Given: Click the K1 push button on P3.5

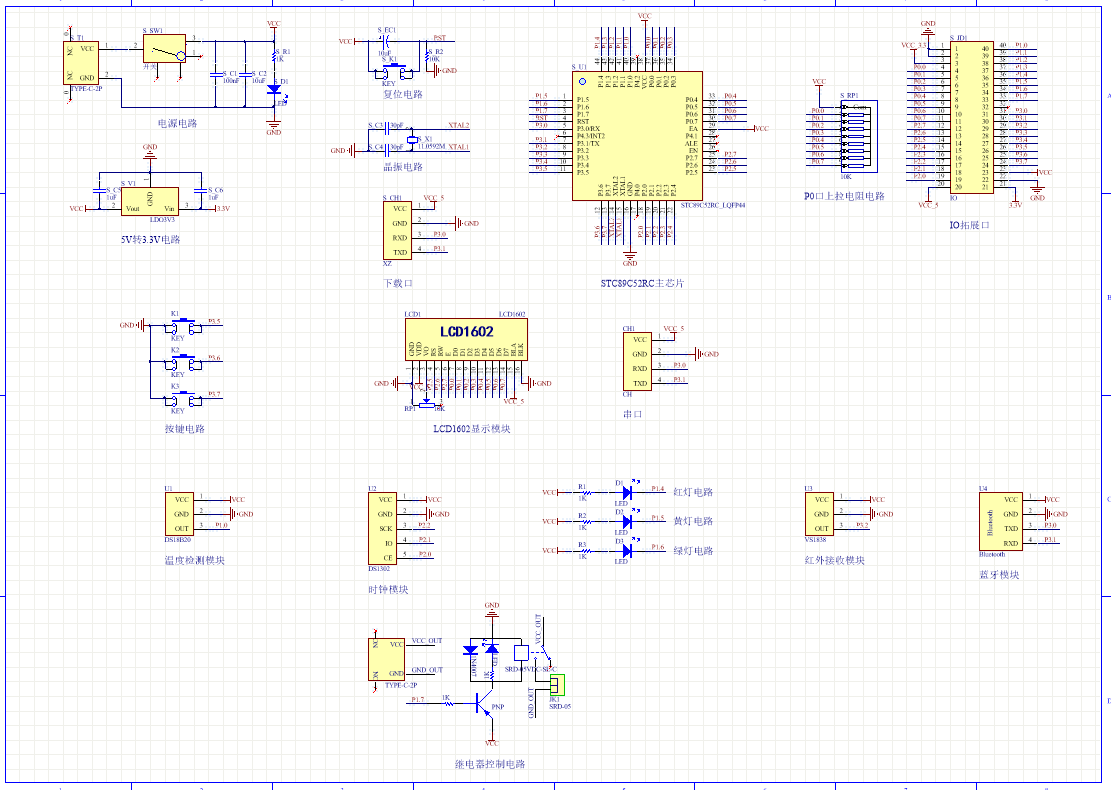Looking at the screenshot, I should click(184, 327).
